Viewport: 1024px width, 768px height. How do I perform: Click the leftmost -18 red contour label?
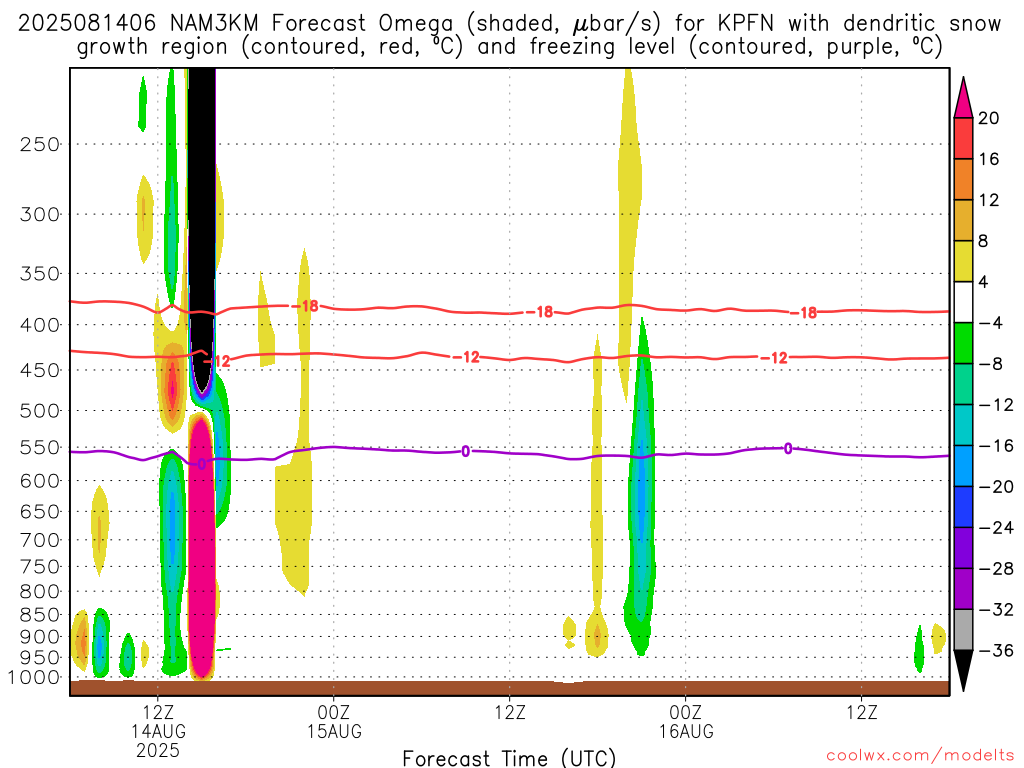coord(305,306)
